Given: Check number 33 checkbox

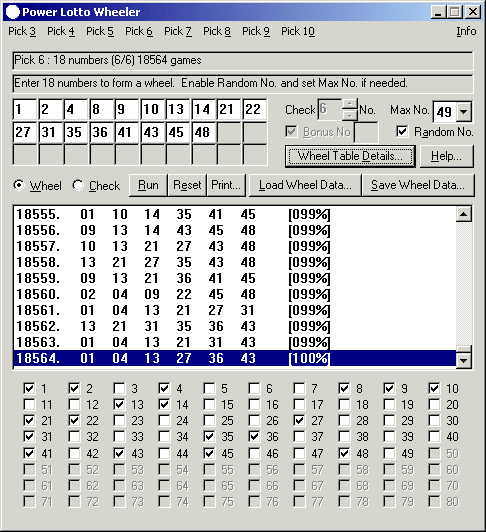Looking at the screenshot, I should 119,436.
